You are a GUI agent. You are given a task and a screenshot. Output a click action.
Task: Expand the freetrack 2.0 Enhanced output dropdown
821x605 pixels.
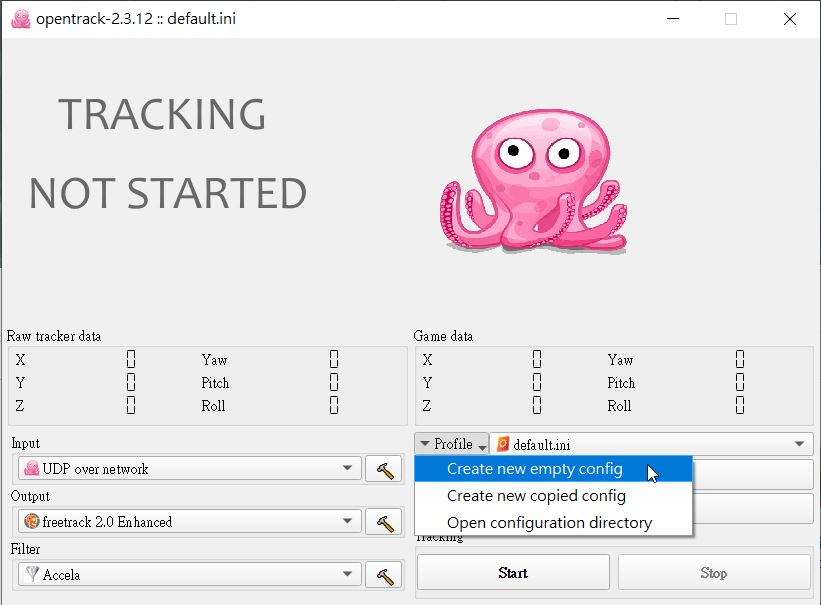(190, 521)
